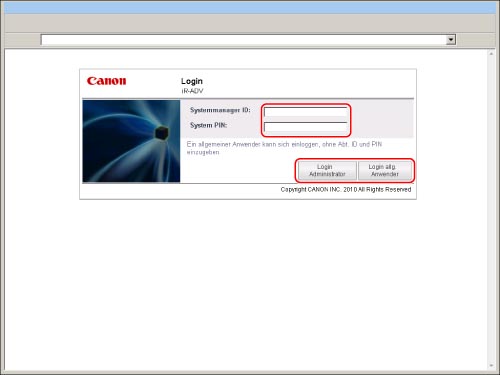The height and width of the screenshot is (375, 500).
Task: Click inside the browser address field
Action: coord(244,40)
